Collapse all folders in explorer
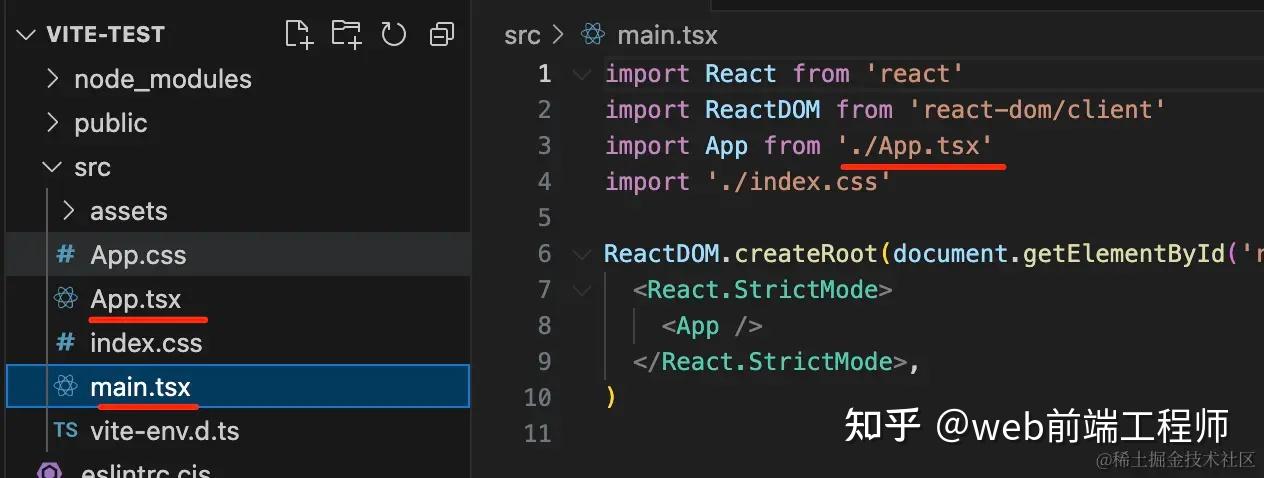This screenshot has width=1264, height=478. [441, 35]
